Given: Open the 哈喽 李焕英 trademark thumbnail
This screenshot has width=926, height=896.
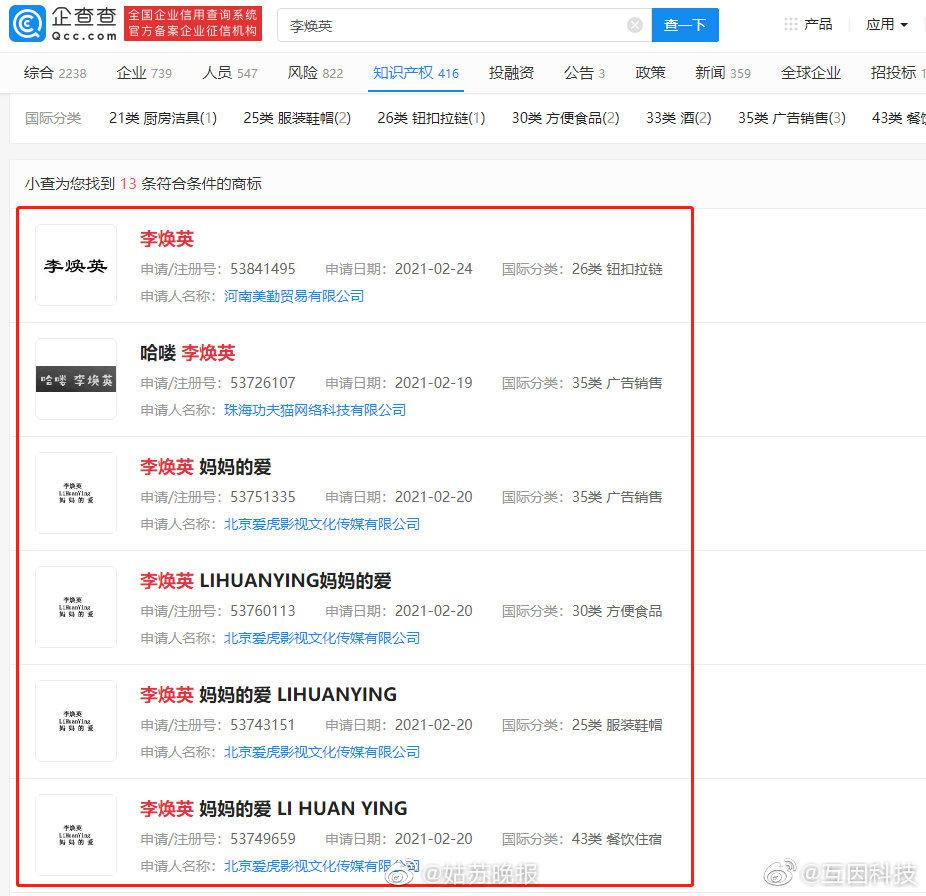Looking at the screenshot, I should [x=76, y=379].
